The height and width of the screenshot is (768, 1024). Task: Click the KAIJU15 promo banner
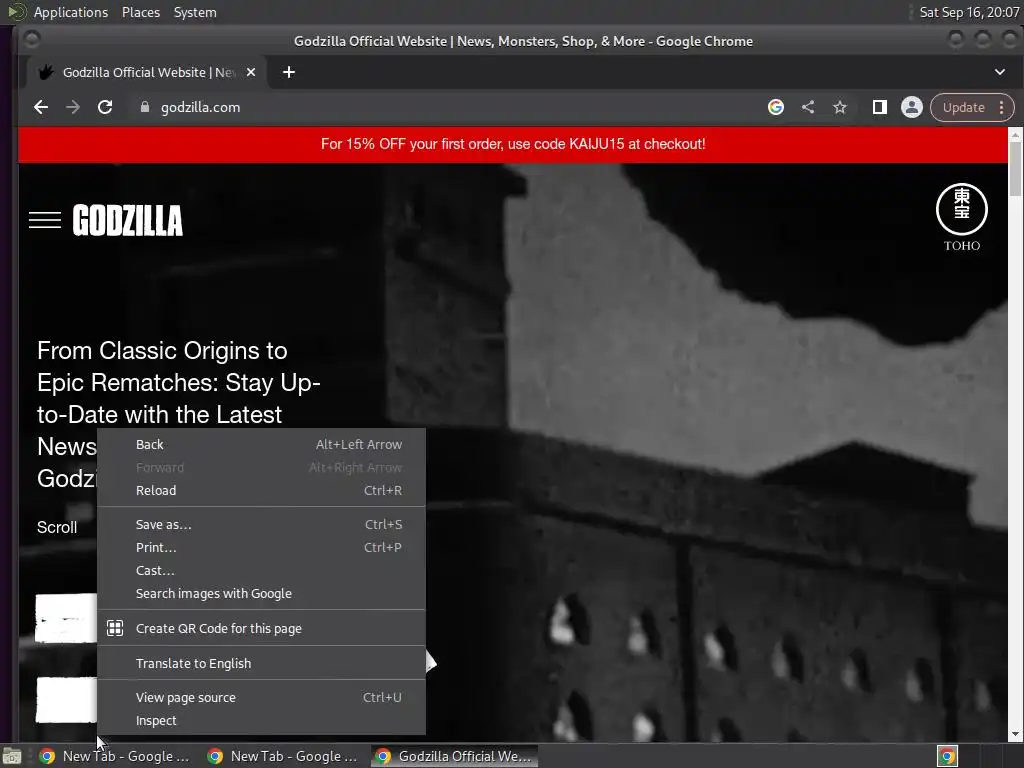point(513,144)
